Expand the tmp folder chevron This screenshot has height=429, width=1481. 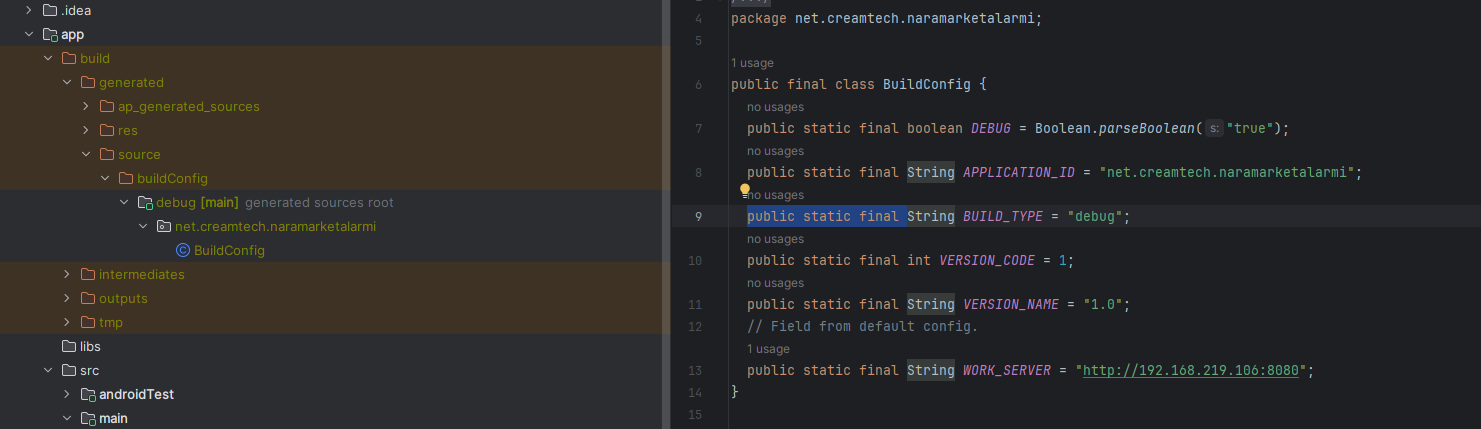click(67, 322)
